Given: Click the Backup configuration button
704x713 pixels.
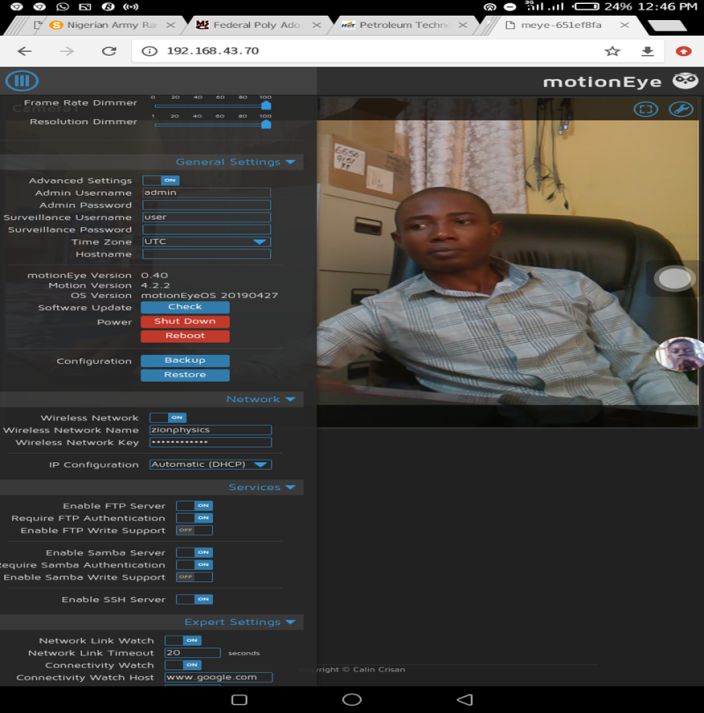Looking at the screenshot, I should click(x=185, y=361).
